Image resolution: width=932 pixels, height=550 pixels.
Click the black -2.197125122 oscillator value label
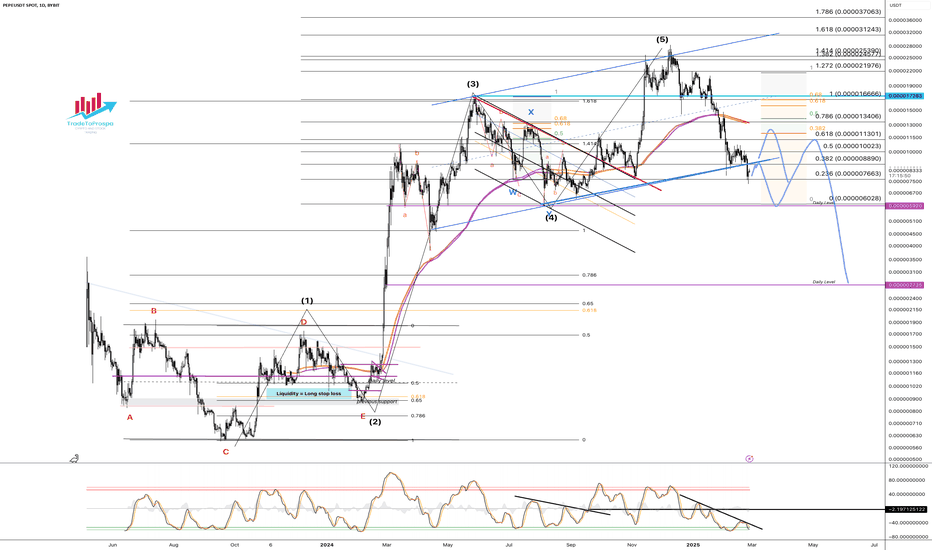pyautogui.click(x=906, y=510)
